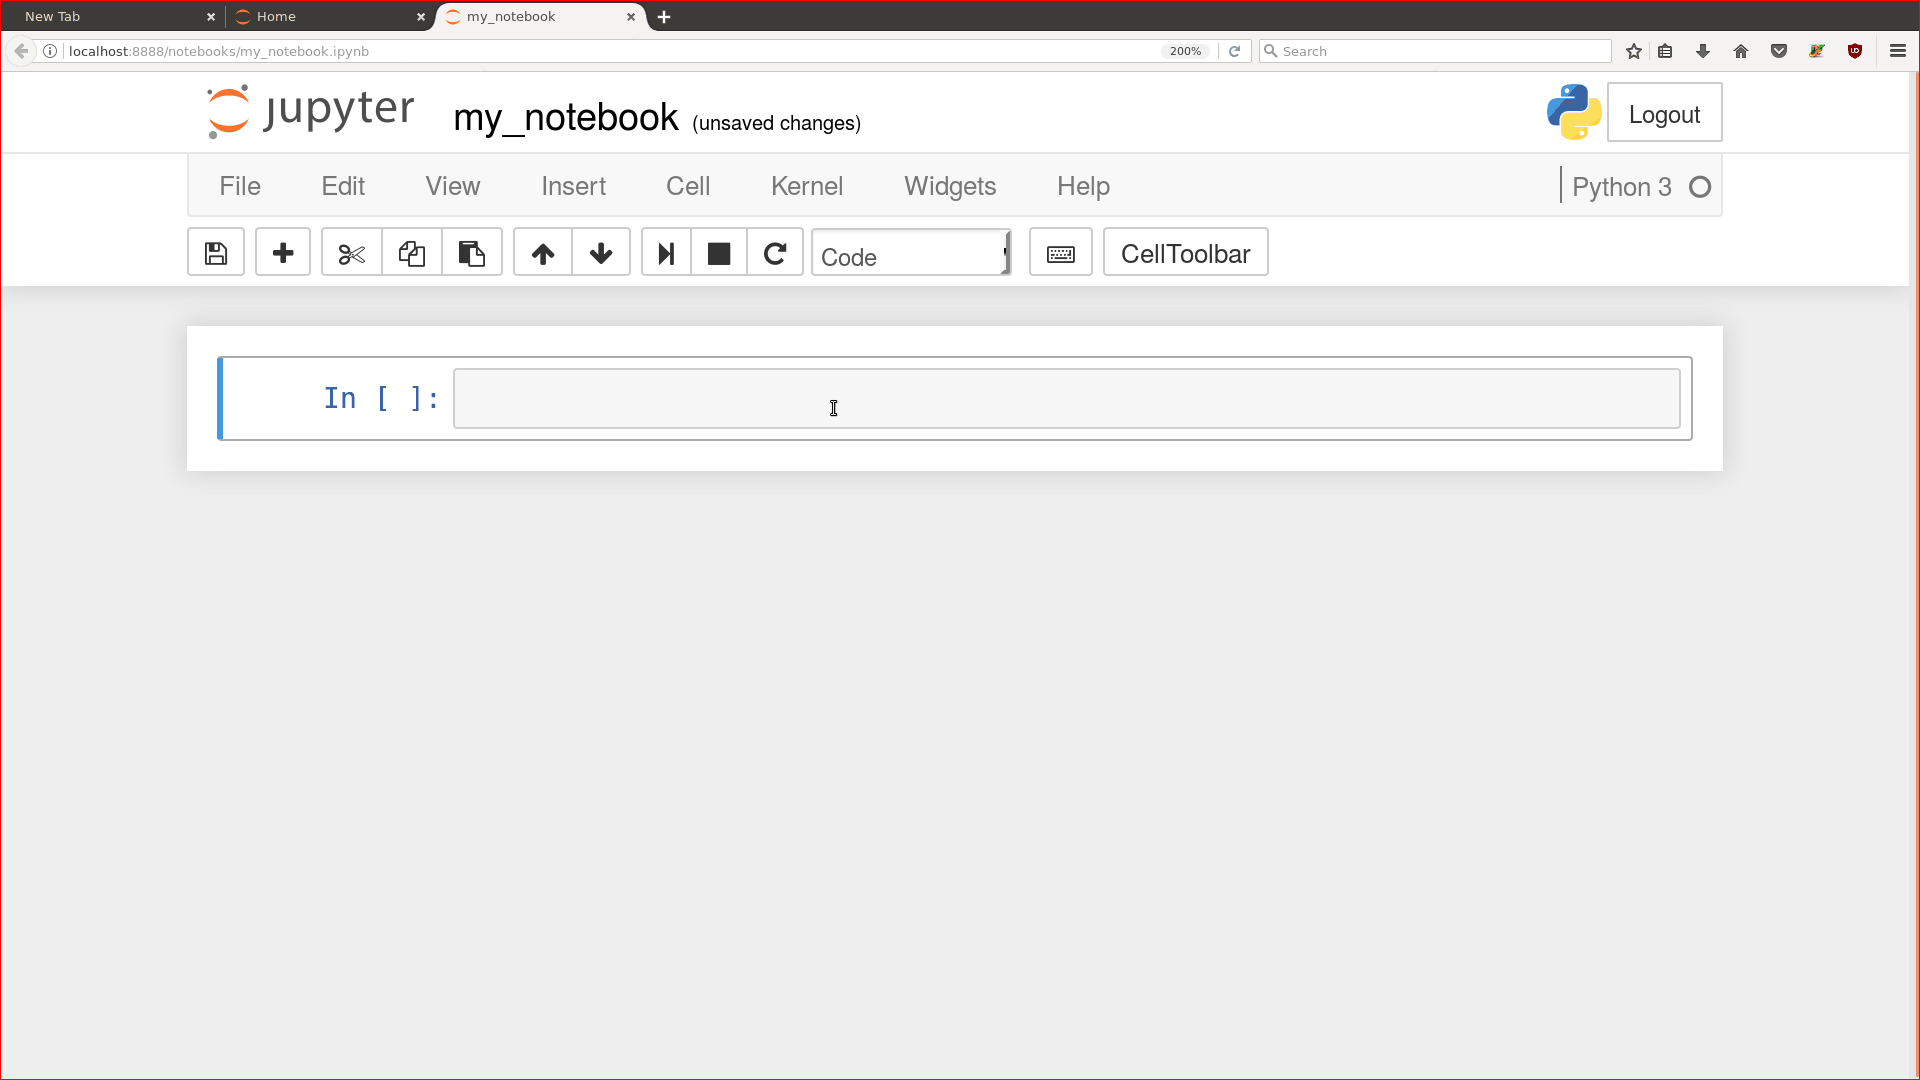
Task: Save notebook with floppy disk icon
Action: (x=216, y=253)
